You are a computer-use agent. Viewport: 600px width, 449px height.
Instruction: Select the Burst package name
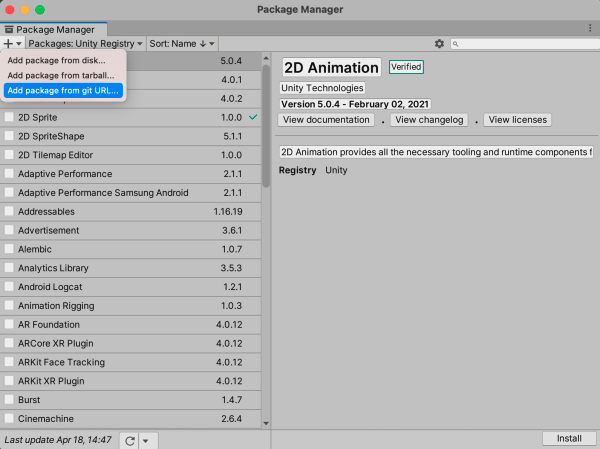tap(29, 400)
